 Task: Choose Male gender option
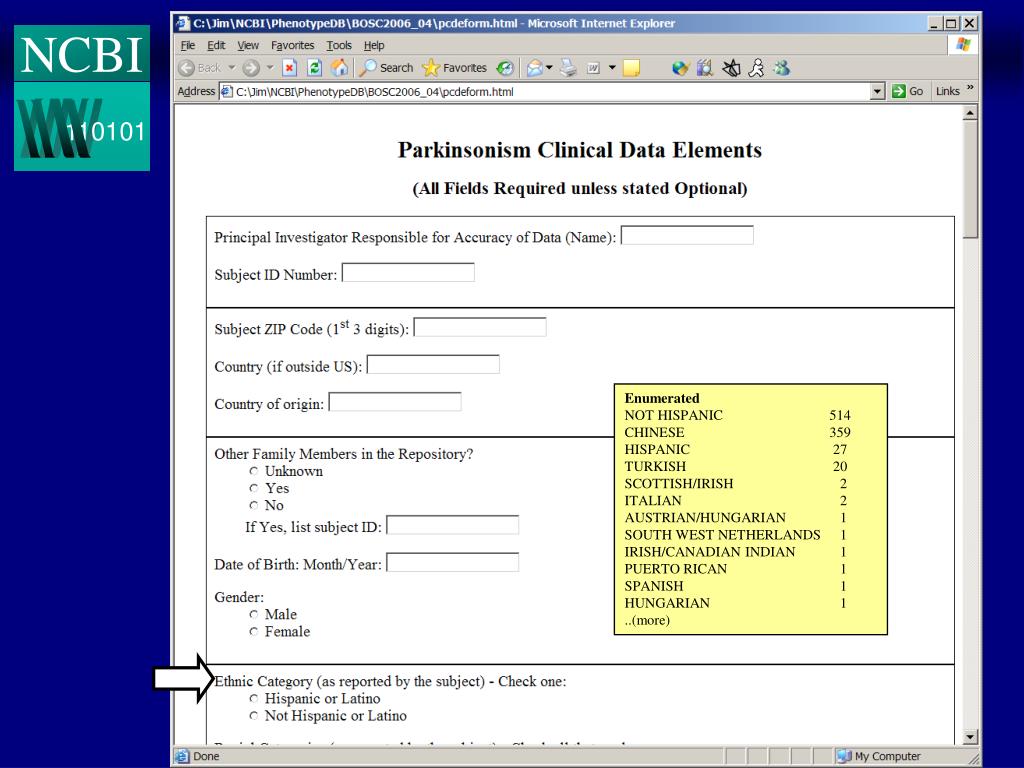pos(253,614)
